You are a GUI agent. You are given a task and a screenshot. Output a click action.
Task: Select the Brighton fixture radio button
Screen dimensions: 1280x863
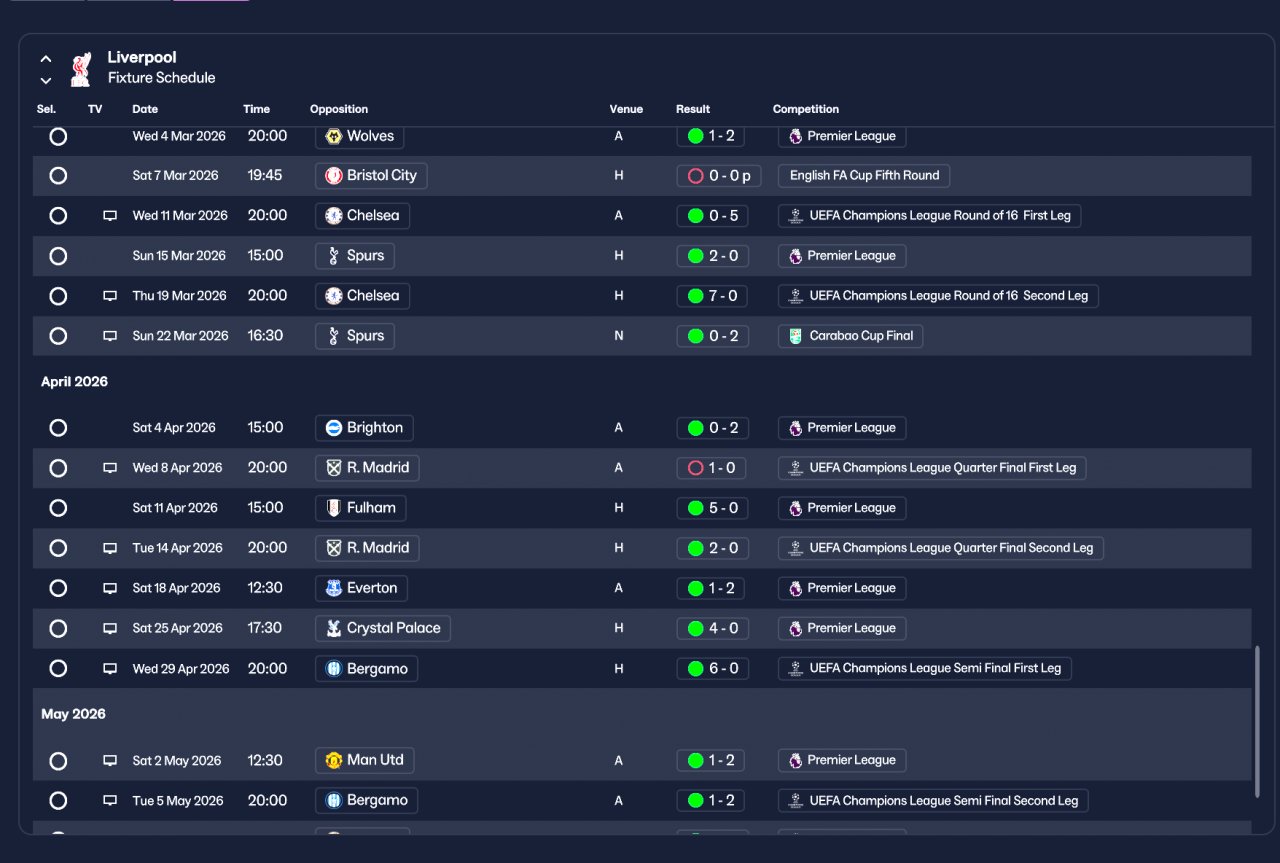point(58,428)
